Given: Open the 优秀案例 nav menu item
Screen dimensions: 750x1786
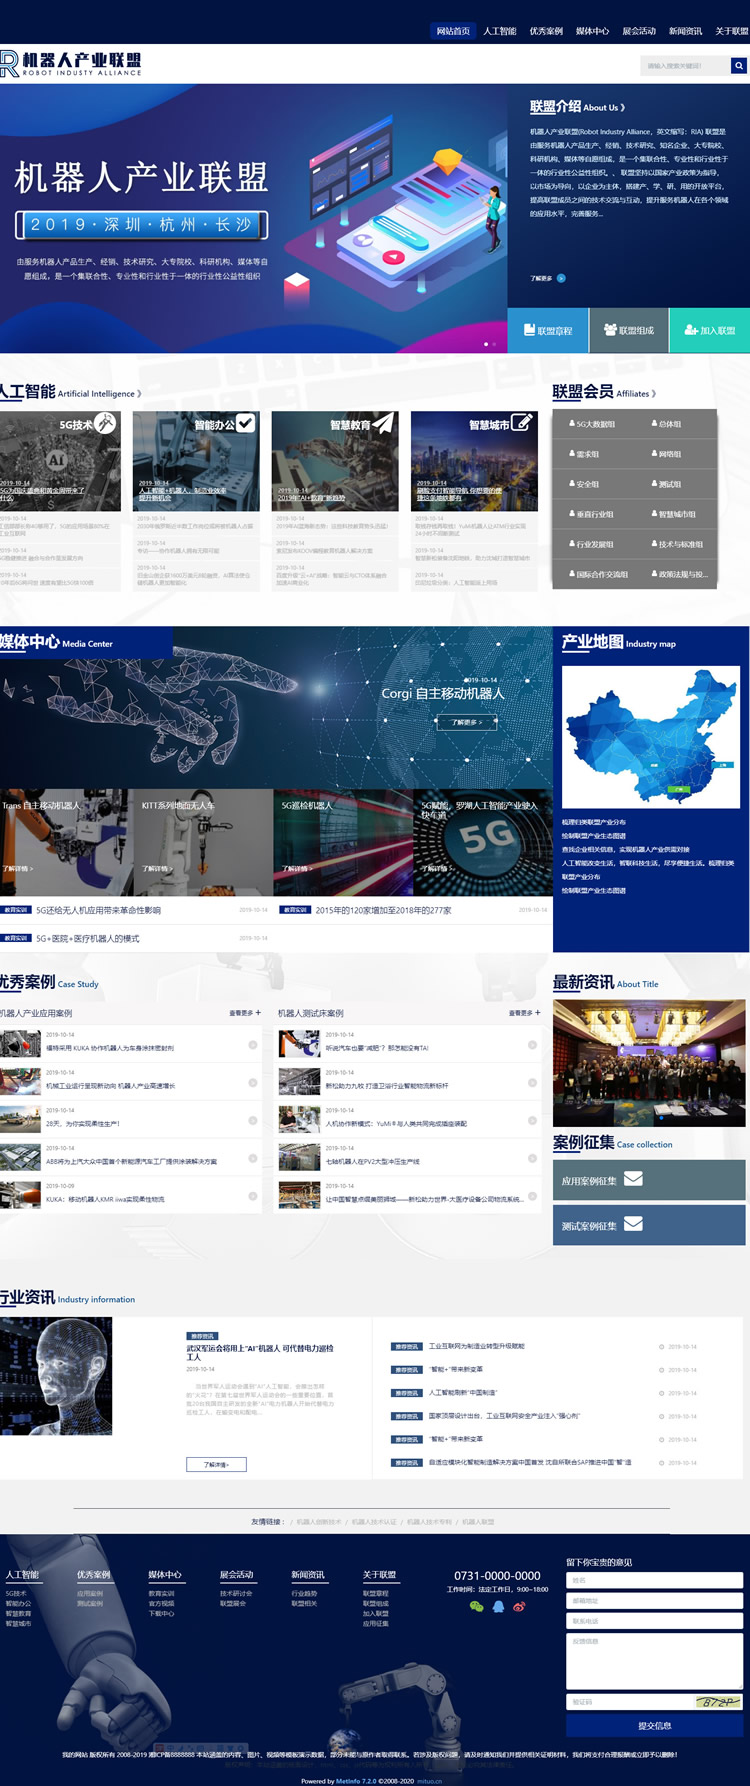Looking at the screenshot, I should pos(546,31).
